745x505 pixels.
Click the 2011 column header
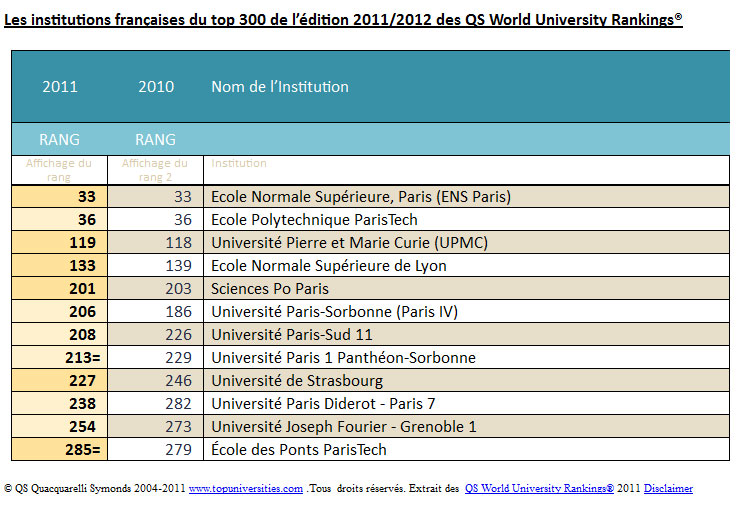[x=60, y=86]
